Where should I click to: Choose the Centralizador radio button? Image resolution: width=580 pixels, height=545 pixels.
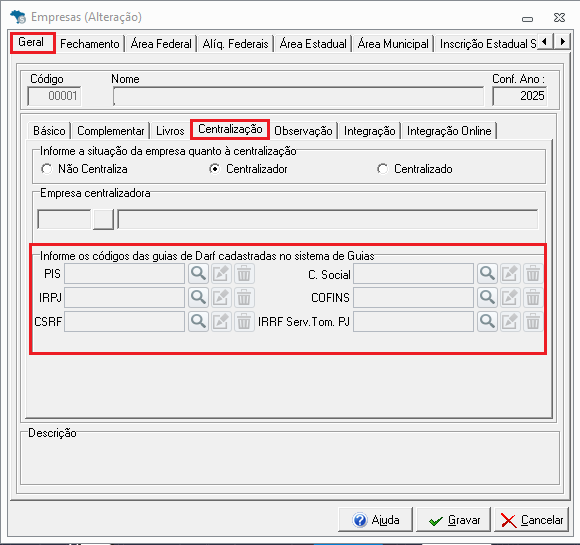click(215, 169)
